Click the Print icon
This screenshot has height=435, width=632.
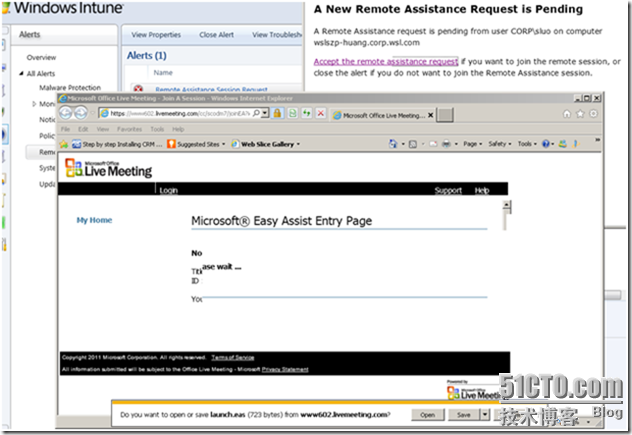446,144
